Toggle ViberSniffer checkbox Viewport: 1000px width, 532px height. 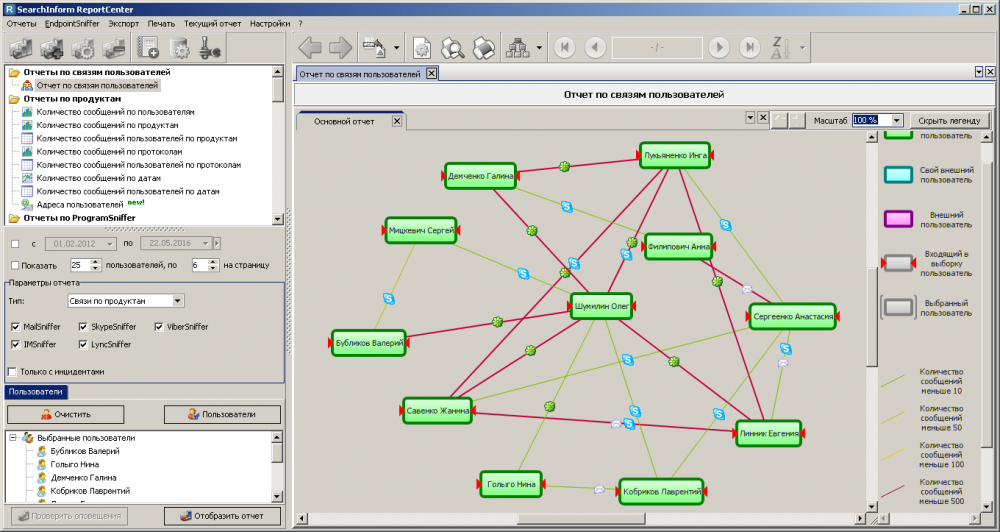tap(159, 327)
